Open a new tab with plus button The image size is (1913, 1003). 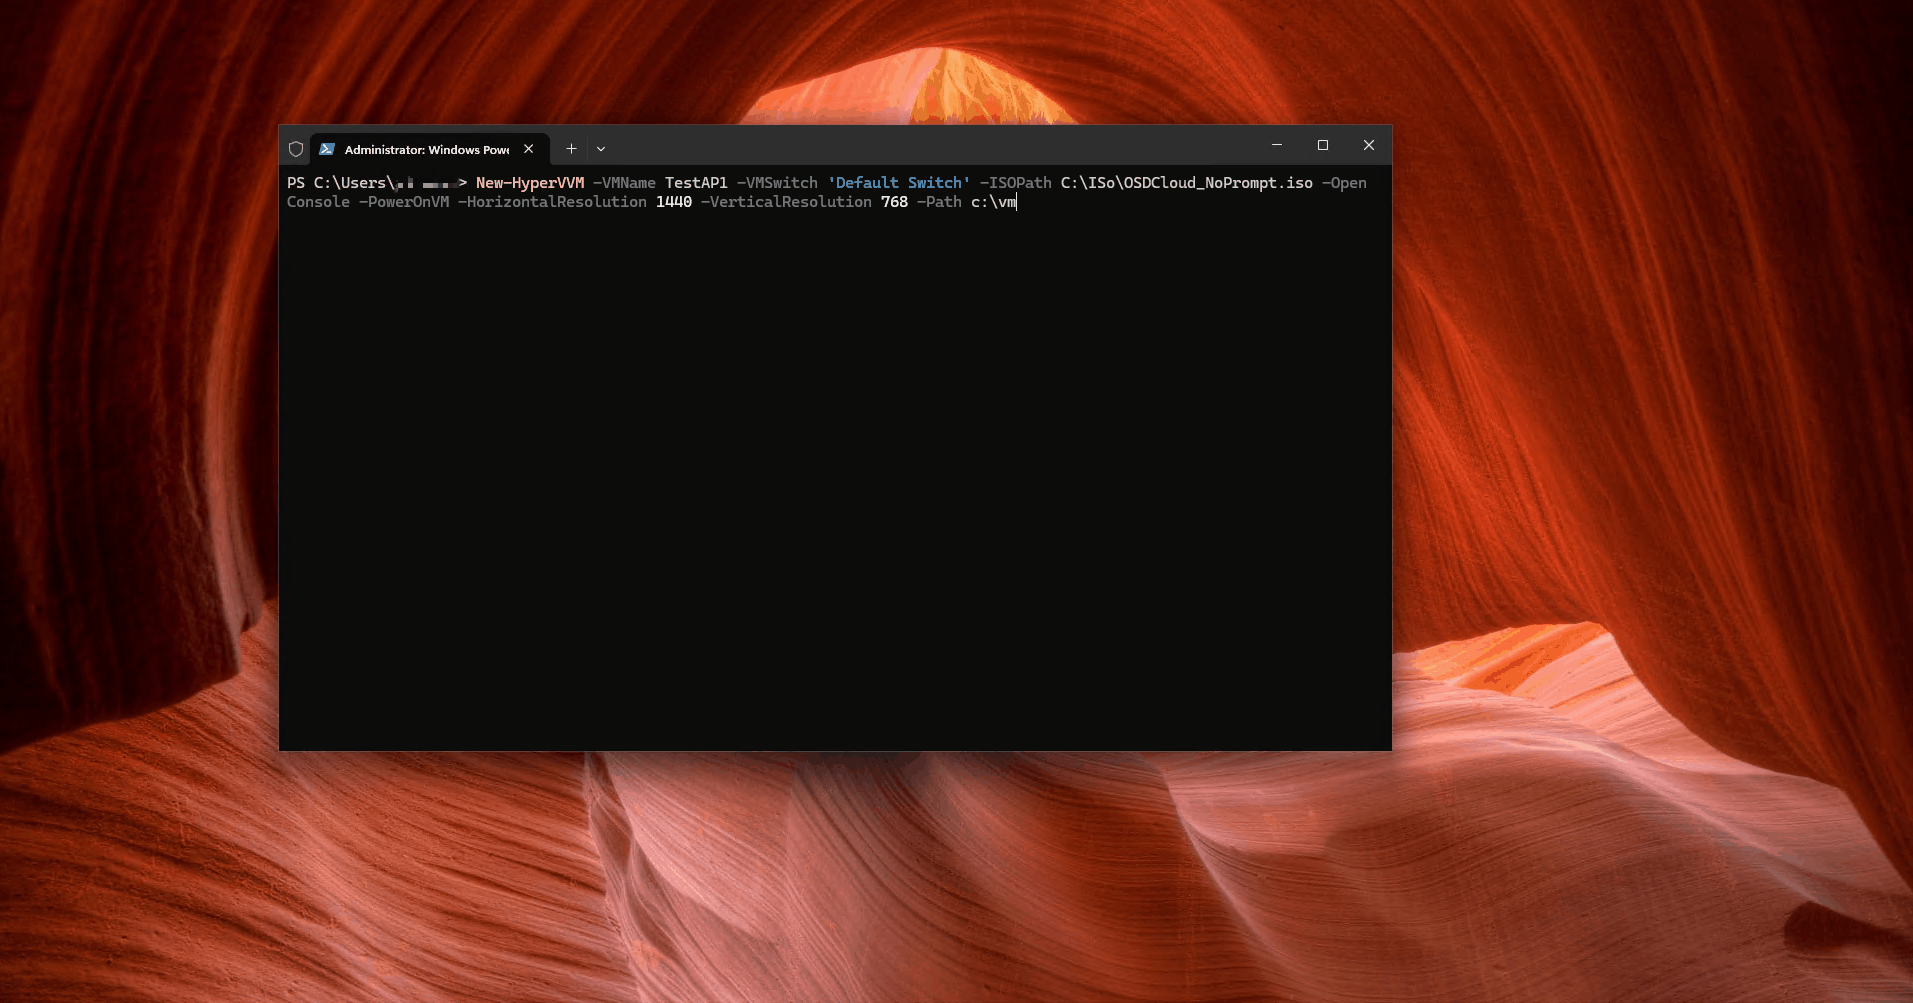coord(571,149)
